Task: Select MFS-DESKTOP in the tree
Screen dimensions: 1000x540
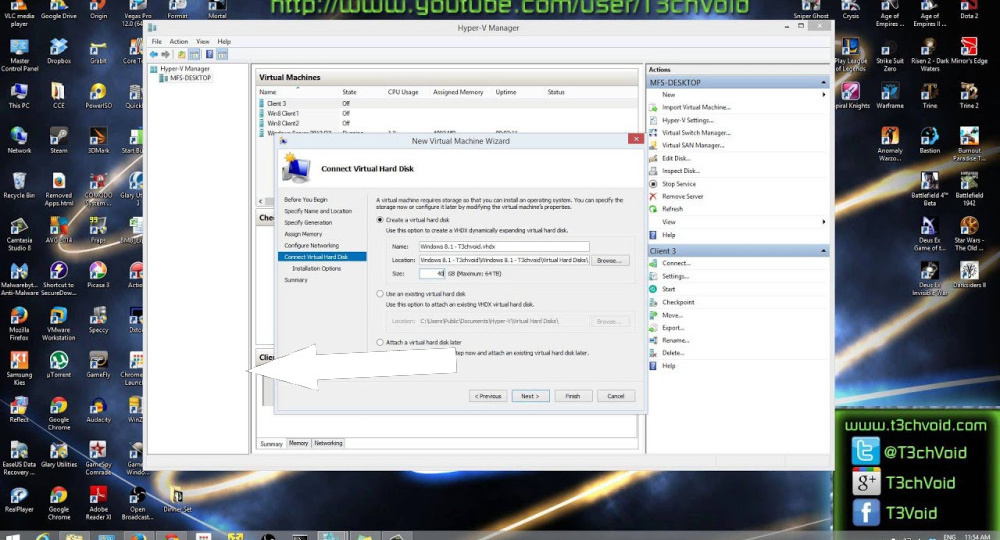Action: [190, 78]
